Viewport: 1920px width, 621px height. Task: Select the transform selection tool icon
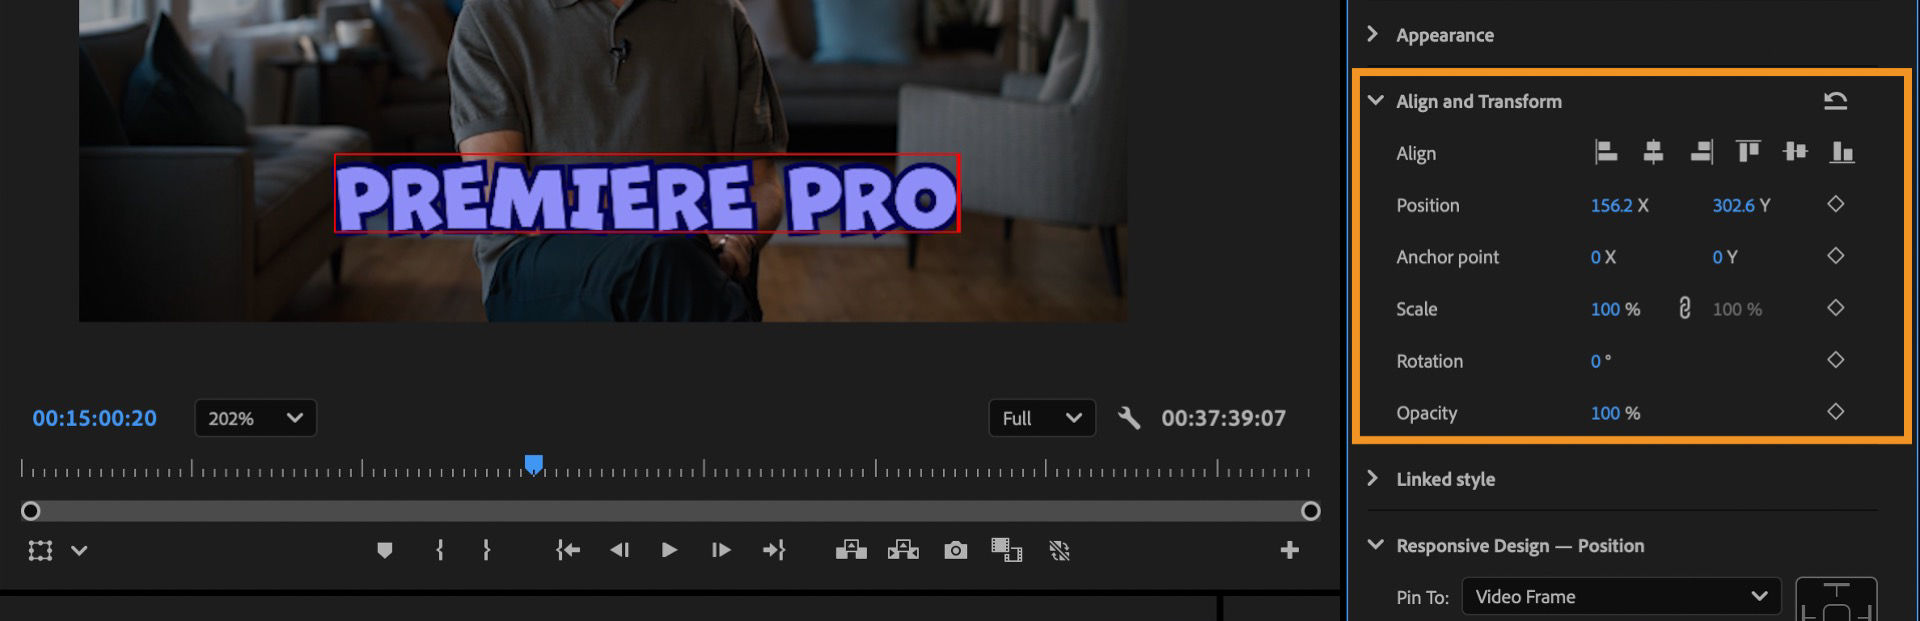(x=40, y=550)
